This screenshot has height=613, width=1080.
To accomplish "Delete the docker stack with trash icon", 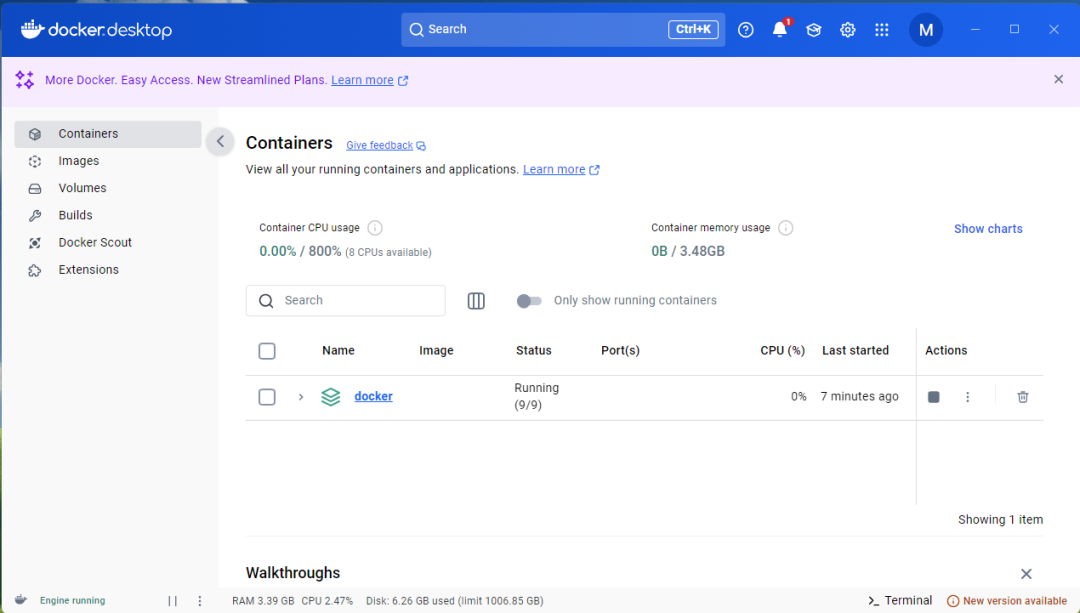I will coord(1023,397).
